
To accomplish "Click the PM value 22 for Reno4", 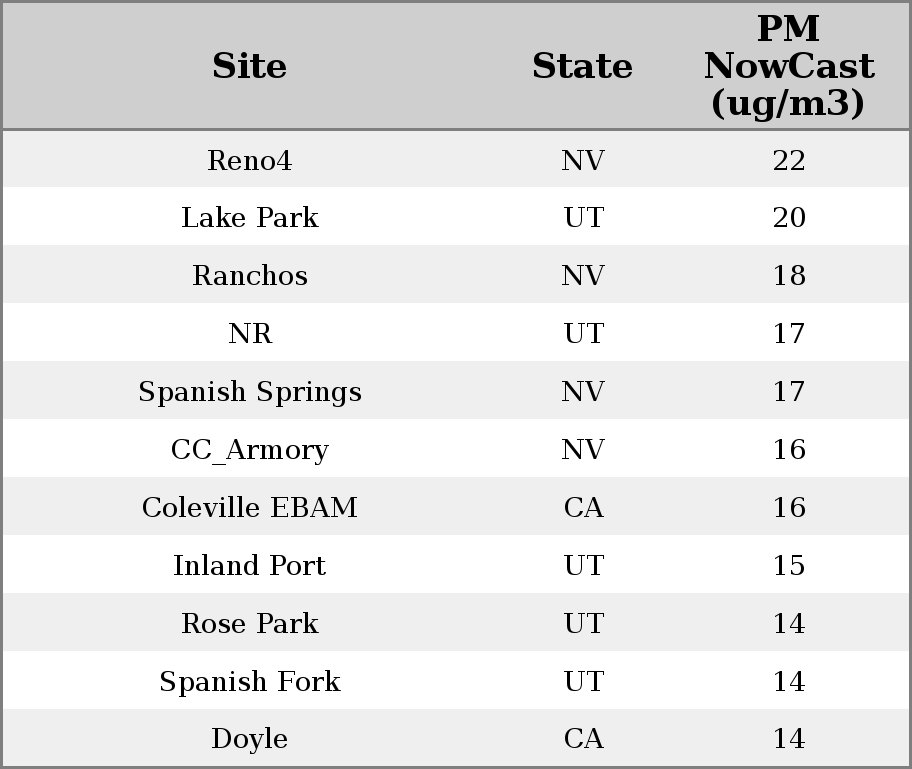I will [788, 160].
